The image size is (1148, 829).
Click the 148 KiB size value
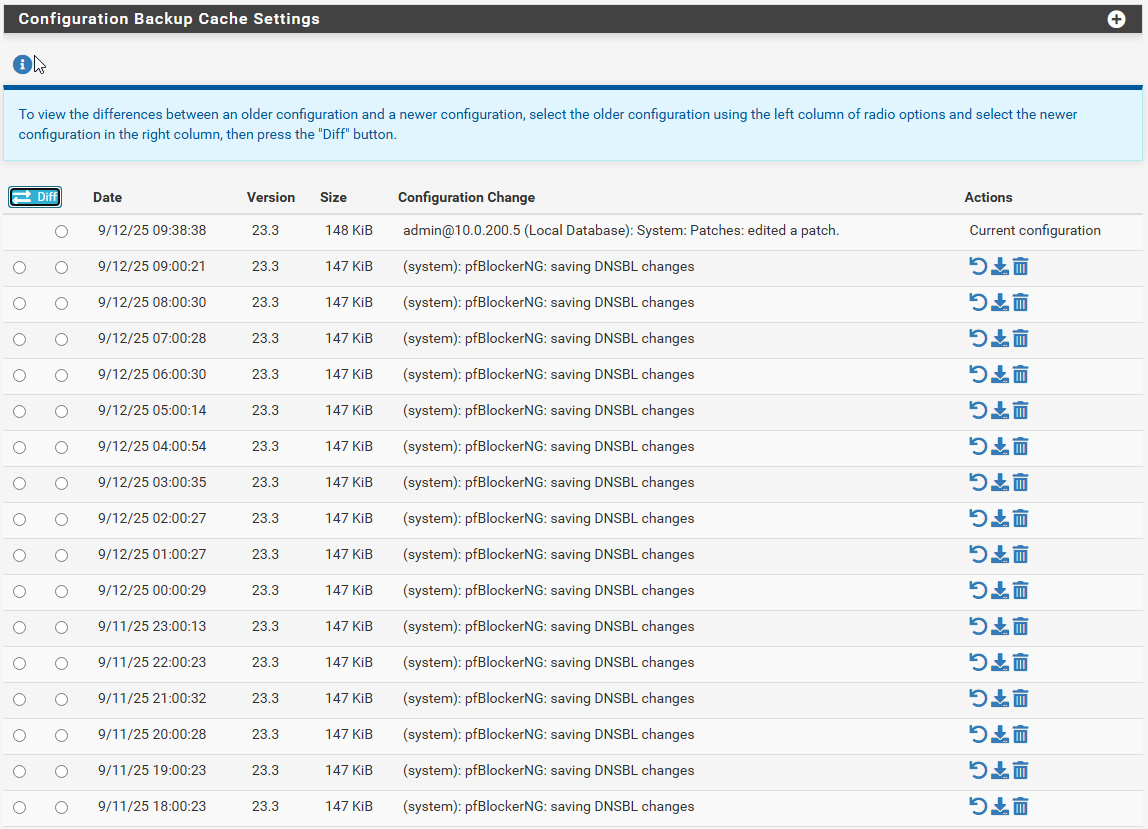(x=348, y=231)
